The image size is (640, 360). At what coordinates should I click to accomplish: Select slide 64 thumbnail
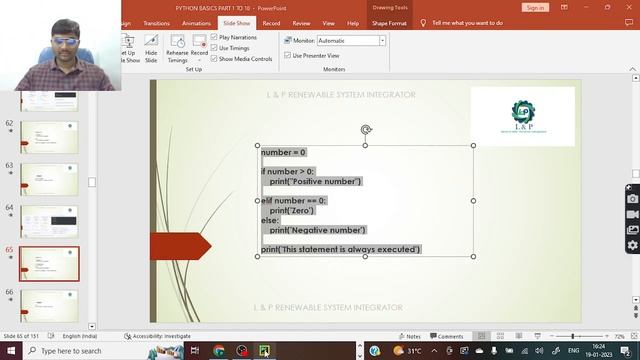click(49, 222)
